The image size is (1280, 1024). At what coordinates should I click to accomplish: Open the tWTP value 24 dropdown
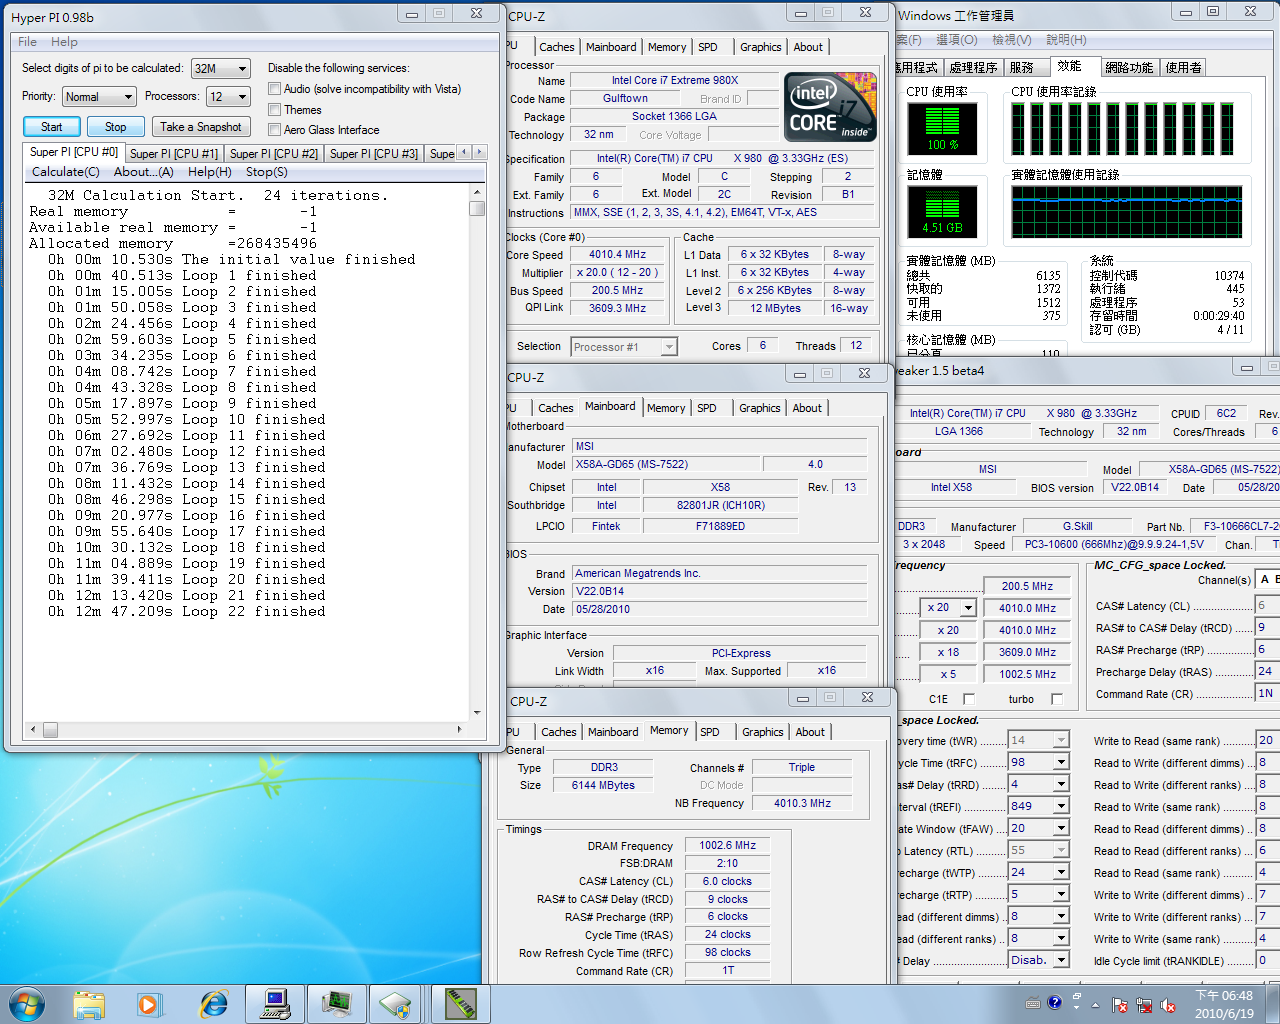[1039, 872]
